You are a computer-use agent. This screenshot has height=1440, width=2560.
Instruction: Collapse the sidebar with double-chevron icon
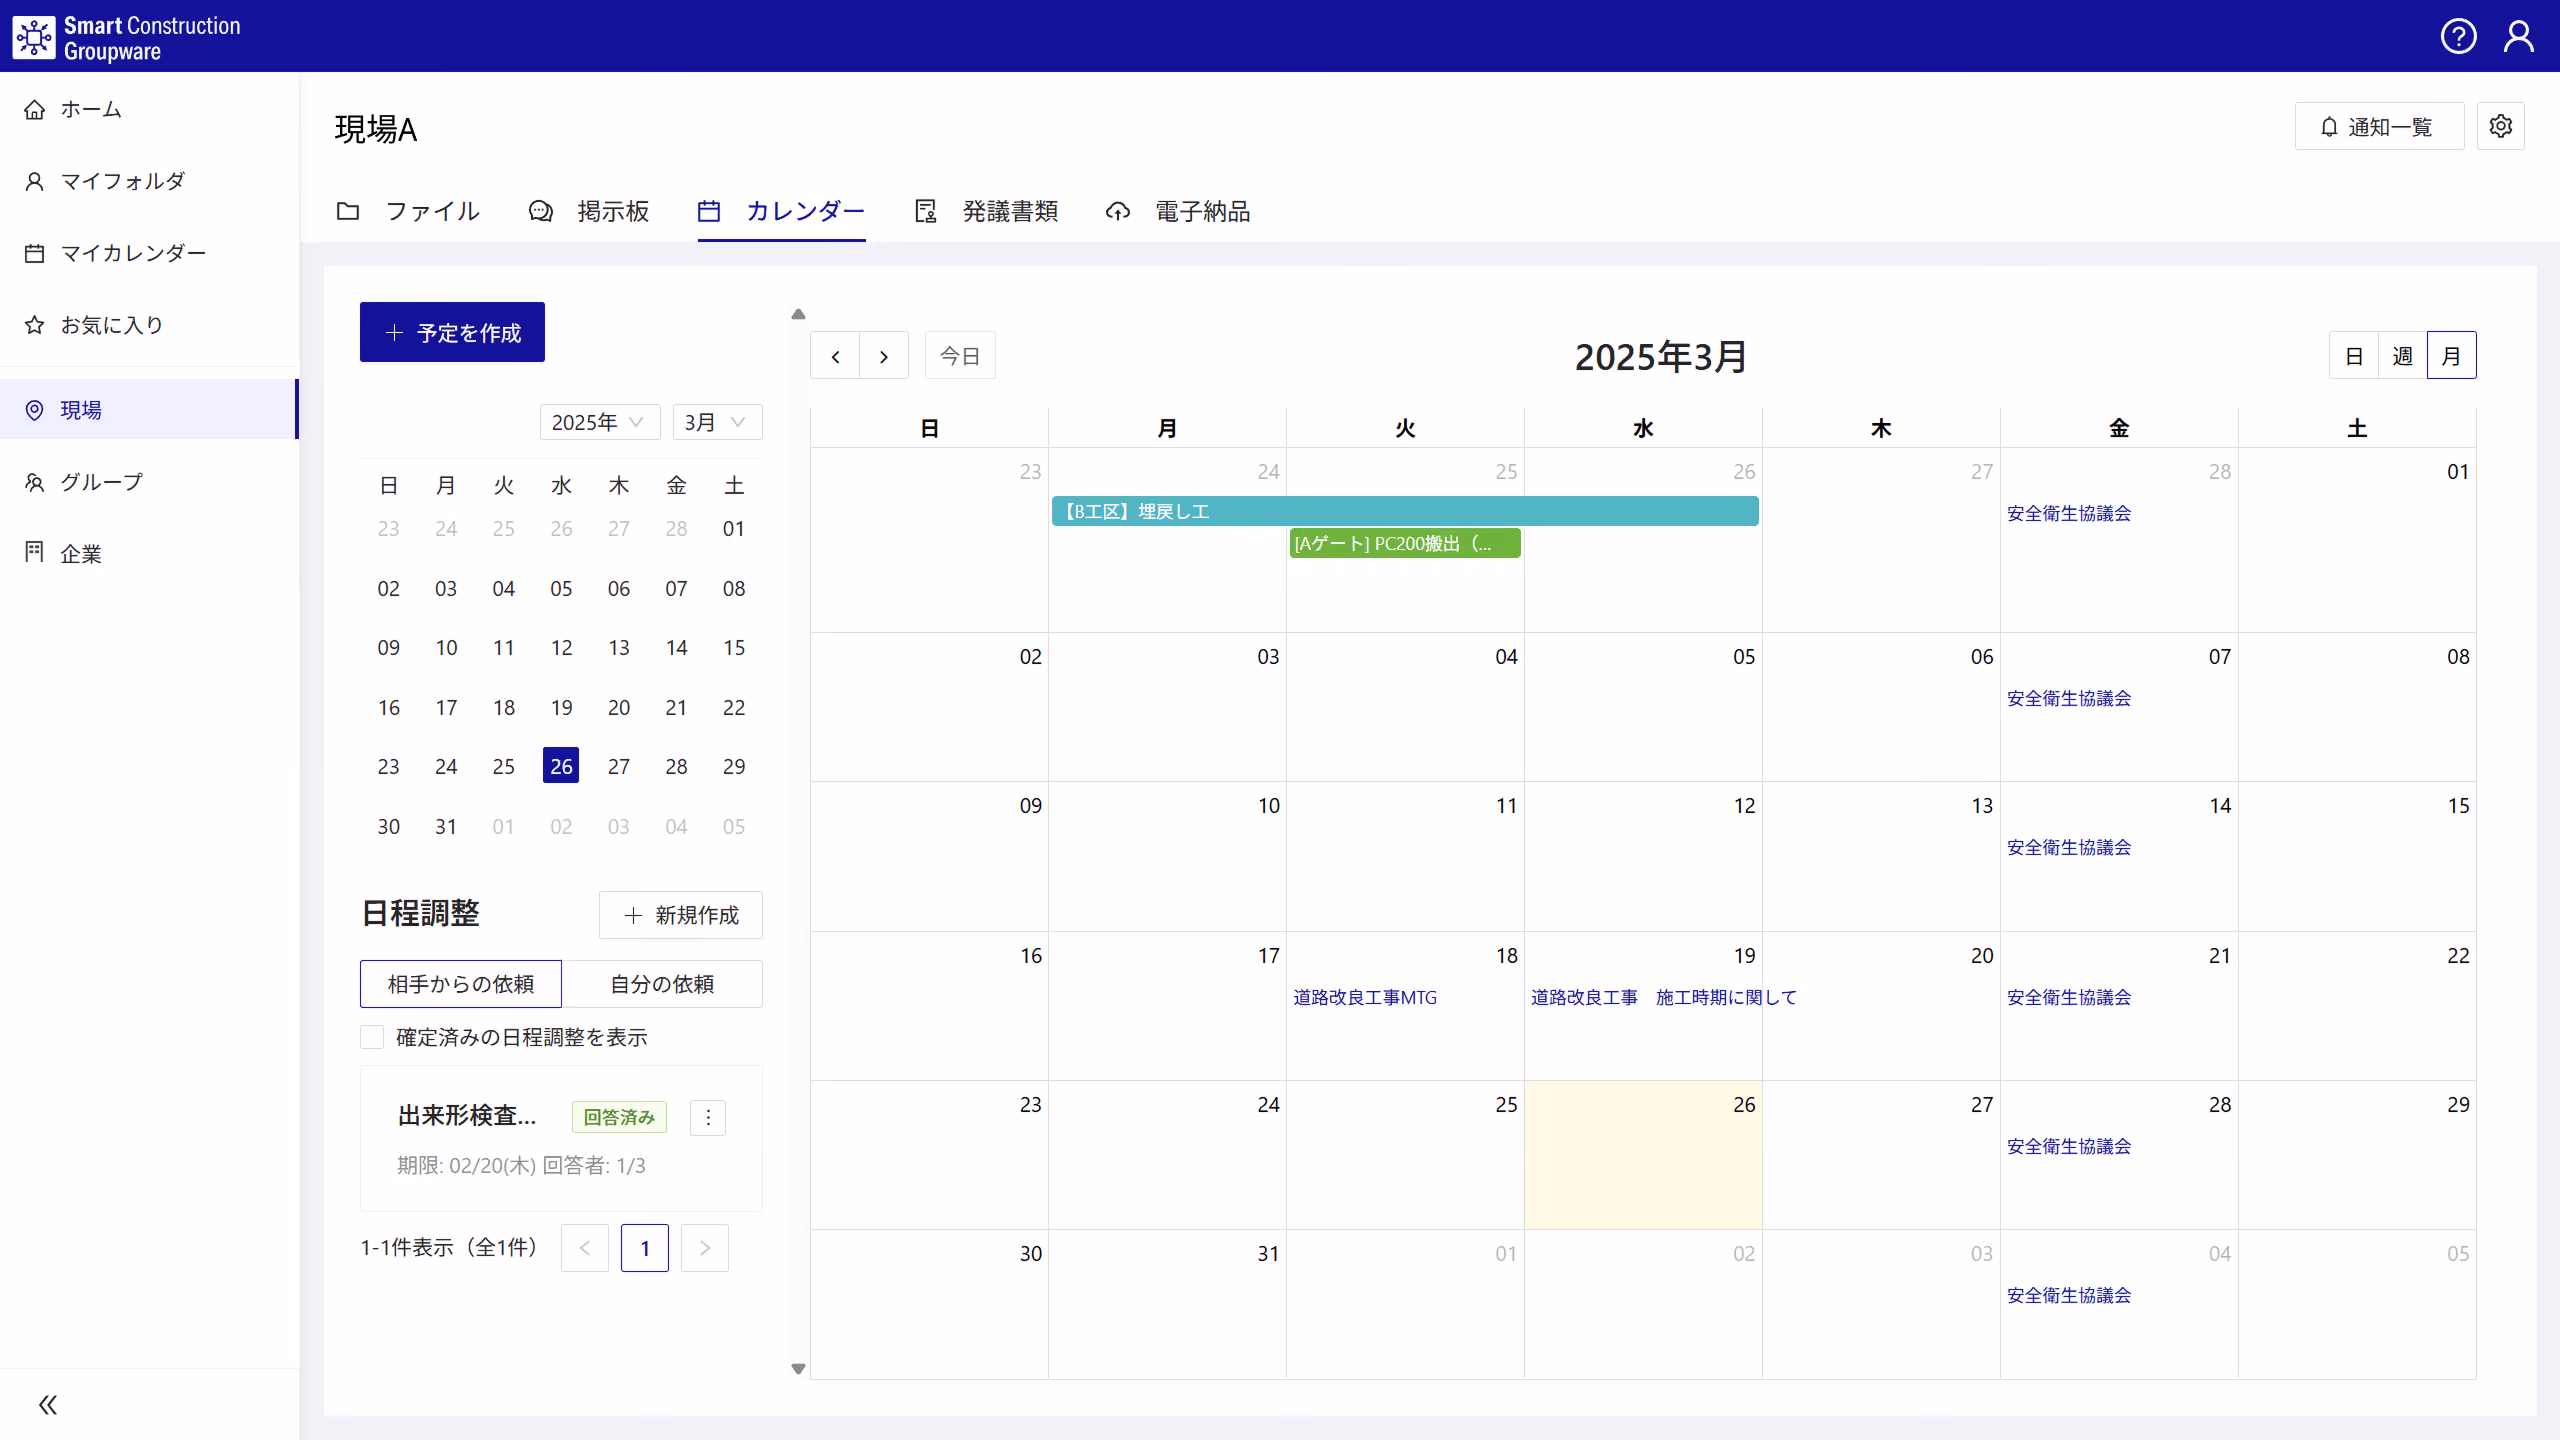tap(47, 1405)
